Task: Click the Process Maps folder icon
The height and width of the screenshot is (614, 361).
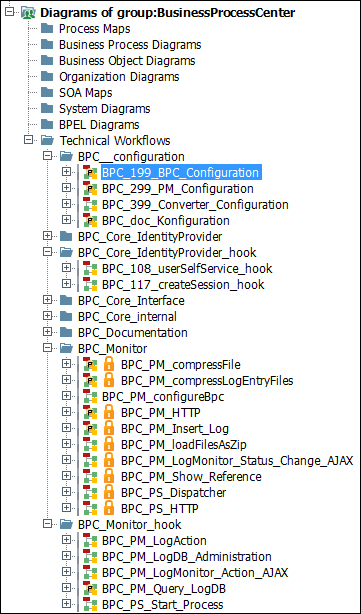Action: (47, 29)
